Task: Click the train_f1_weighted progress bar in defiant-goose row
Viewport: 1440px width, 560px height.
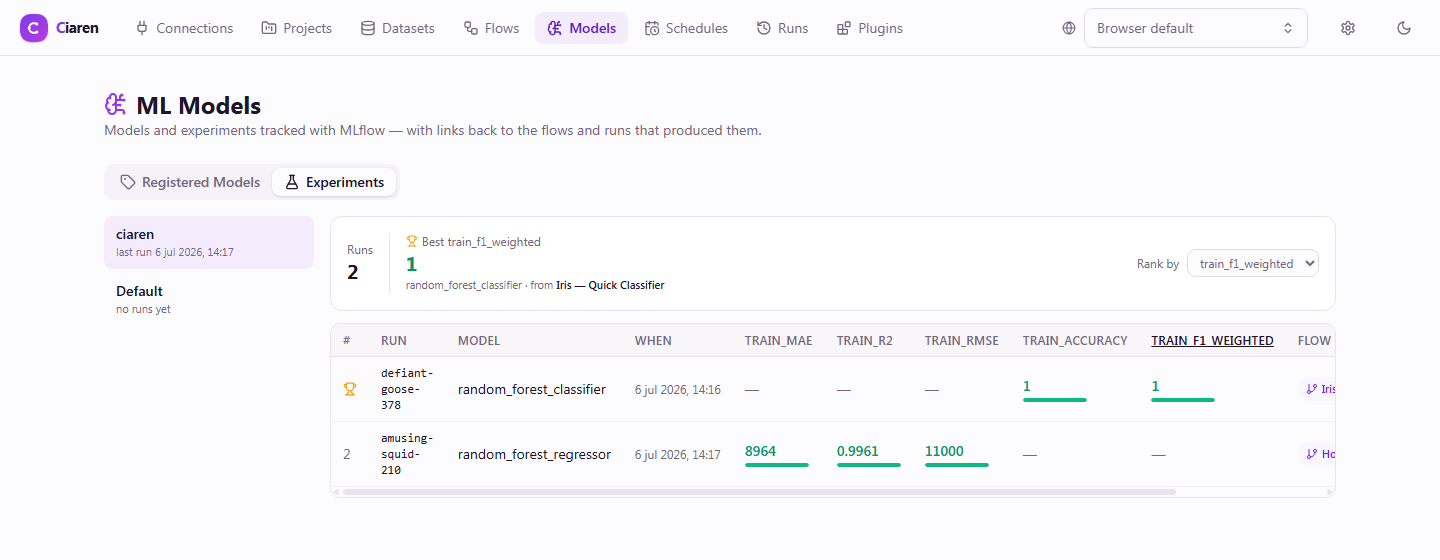Action: 1183,400
